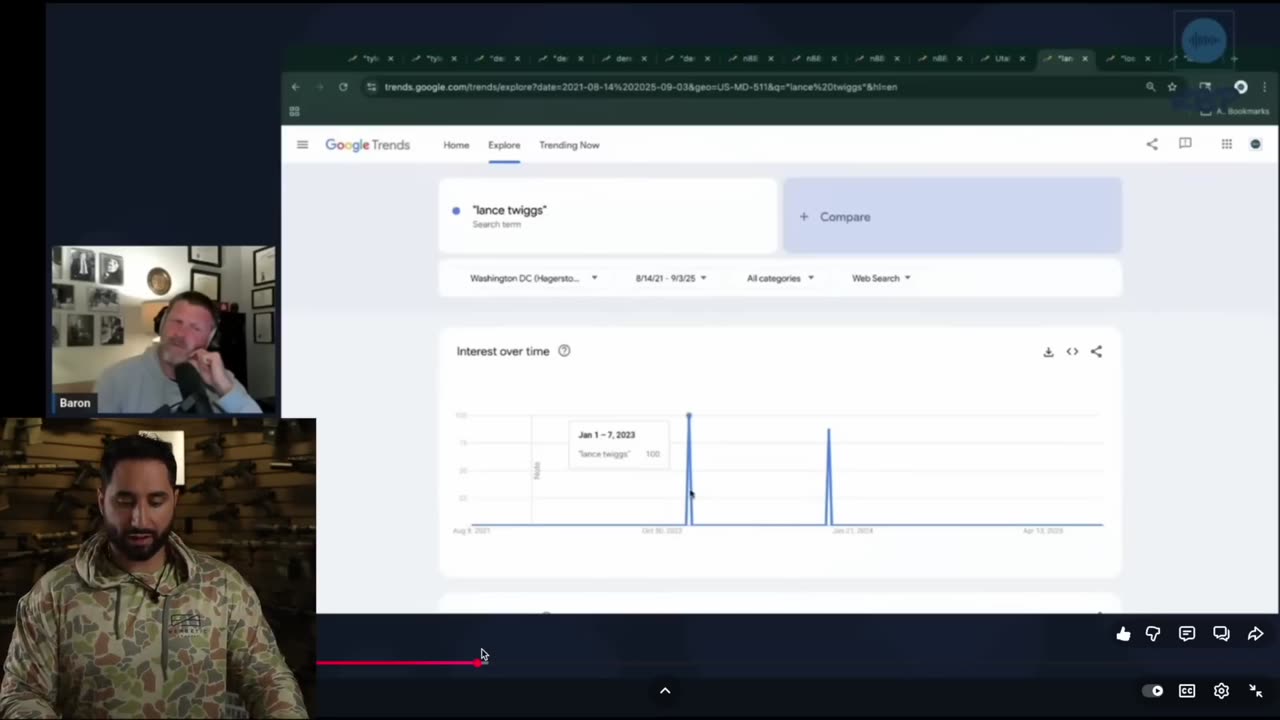1280x720 pixels.
Task: Like the video with thumbs up
Action: (x=1123, y=634)
